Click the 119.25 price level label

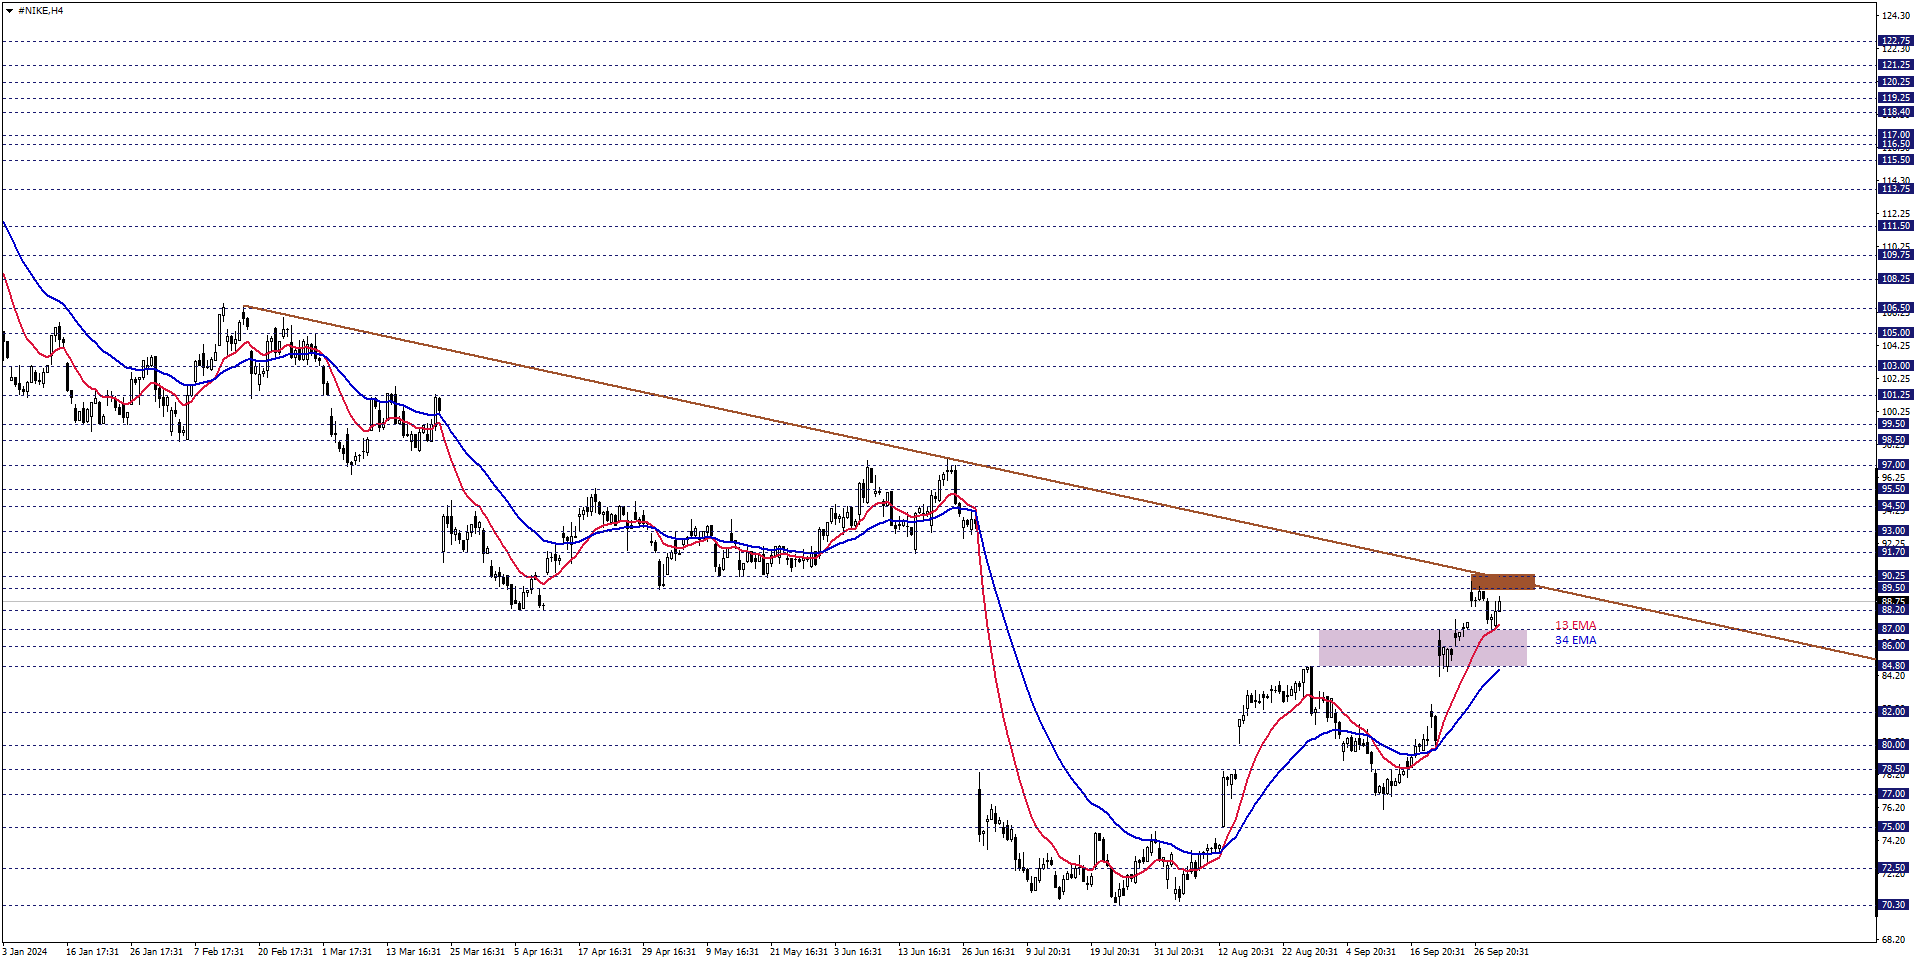pyautogui.click(x=1895, y=98)
